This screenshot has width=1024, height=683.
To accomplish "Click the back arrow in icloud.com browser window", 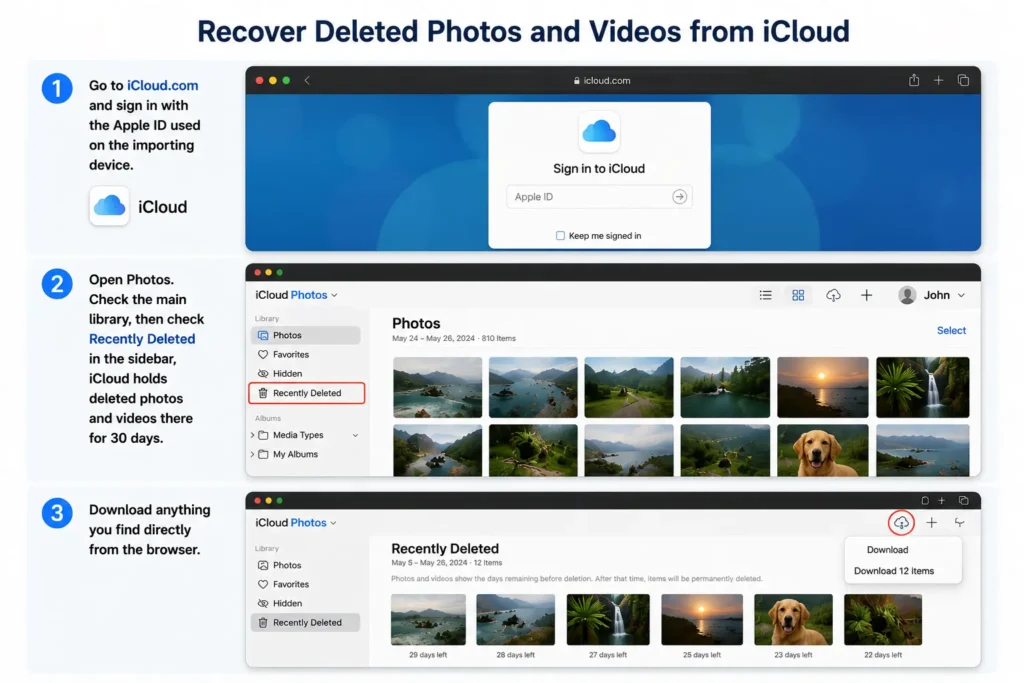I will coord(307,80).
